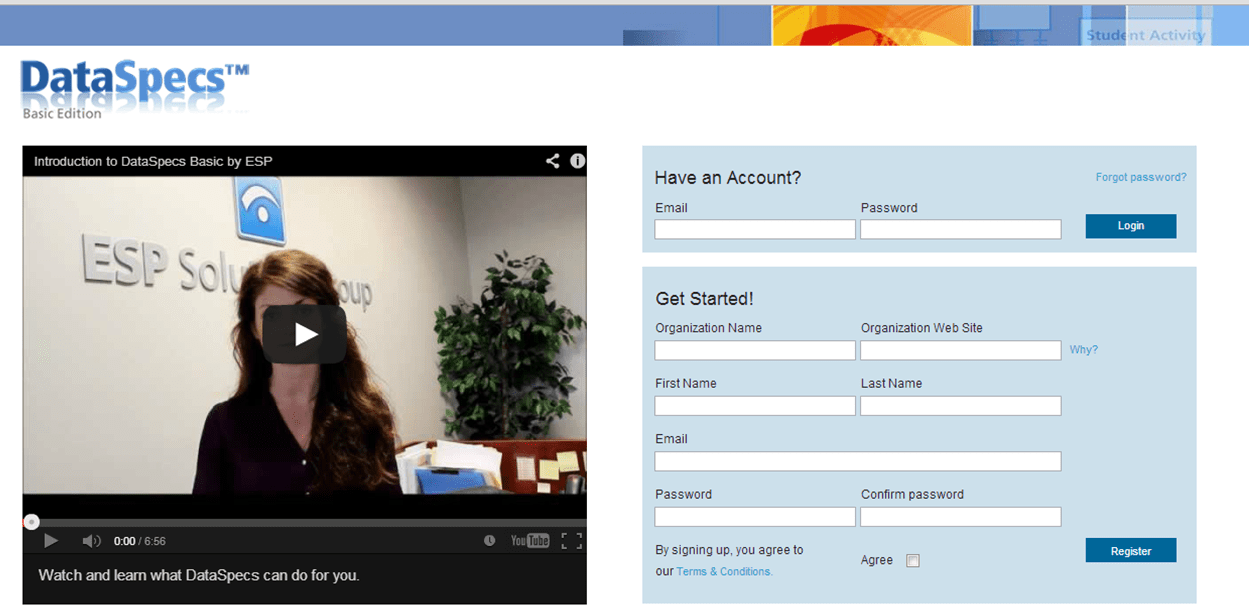Click the video time text 0:00 / 6:56
This screenshot has width=1249, height=614.
coord(140,541)
